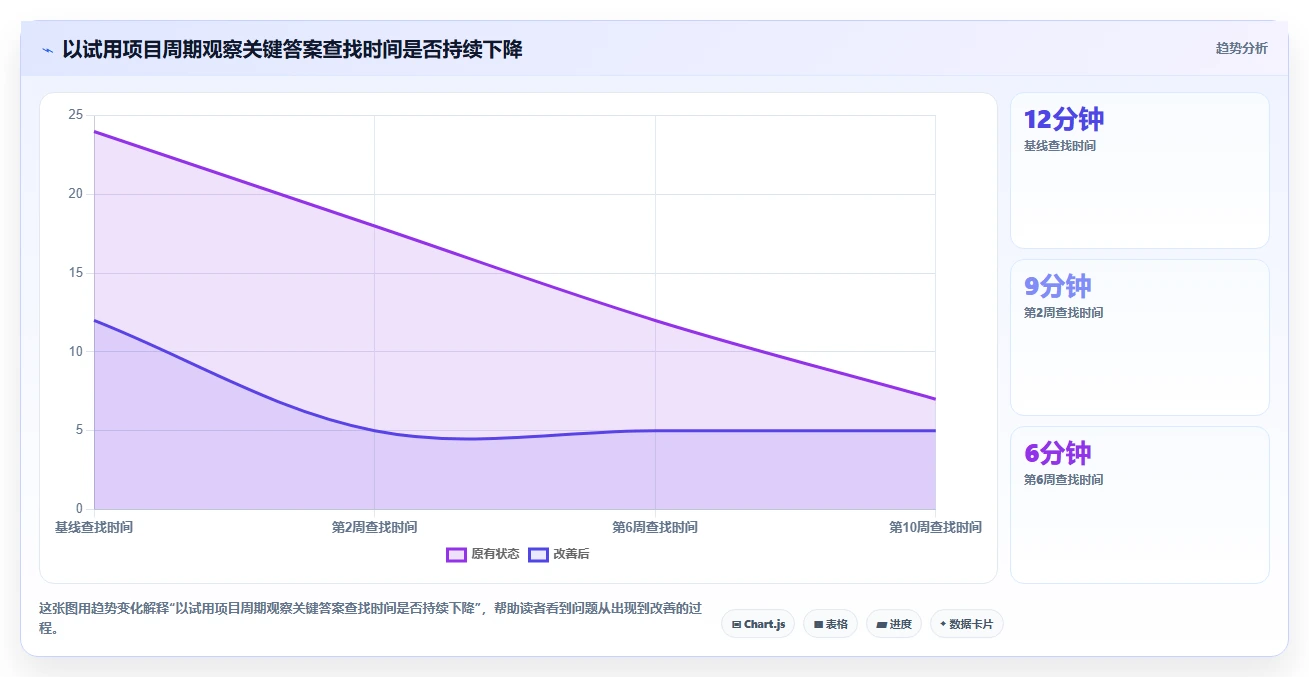Select the 表格 tag chip

(830, 624)
